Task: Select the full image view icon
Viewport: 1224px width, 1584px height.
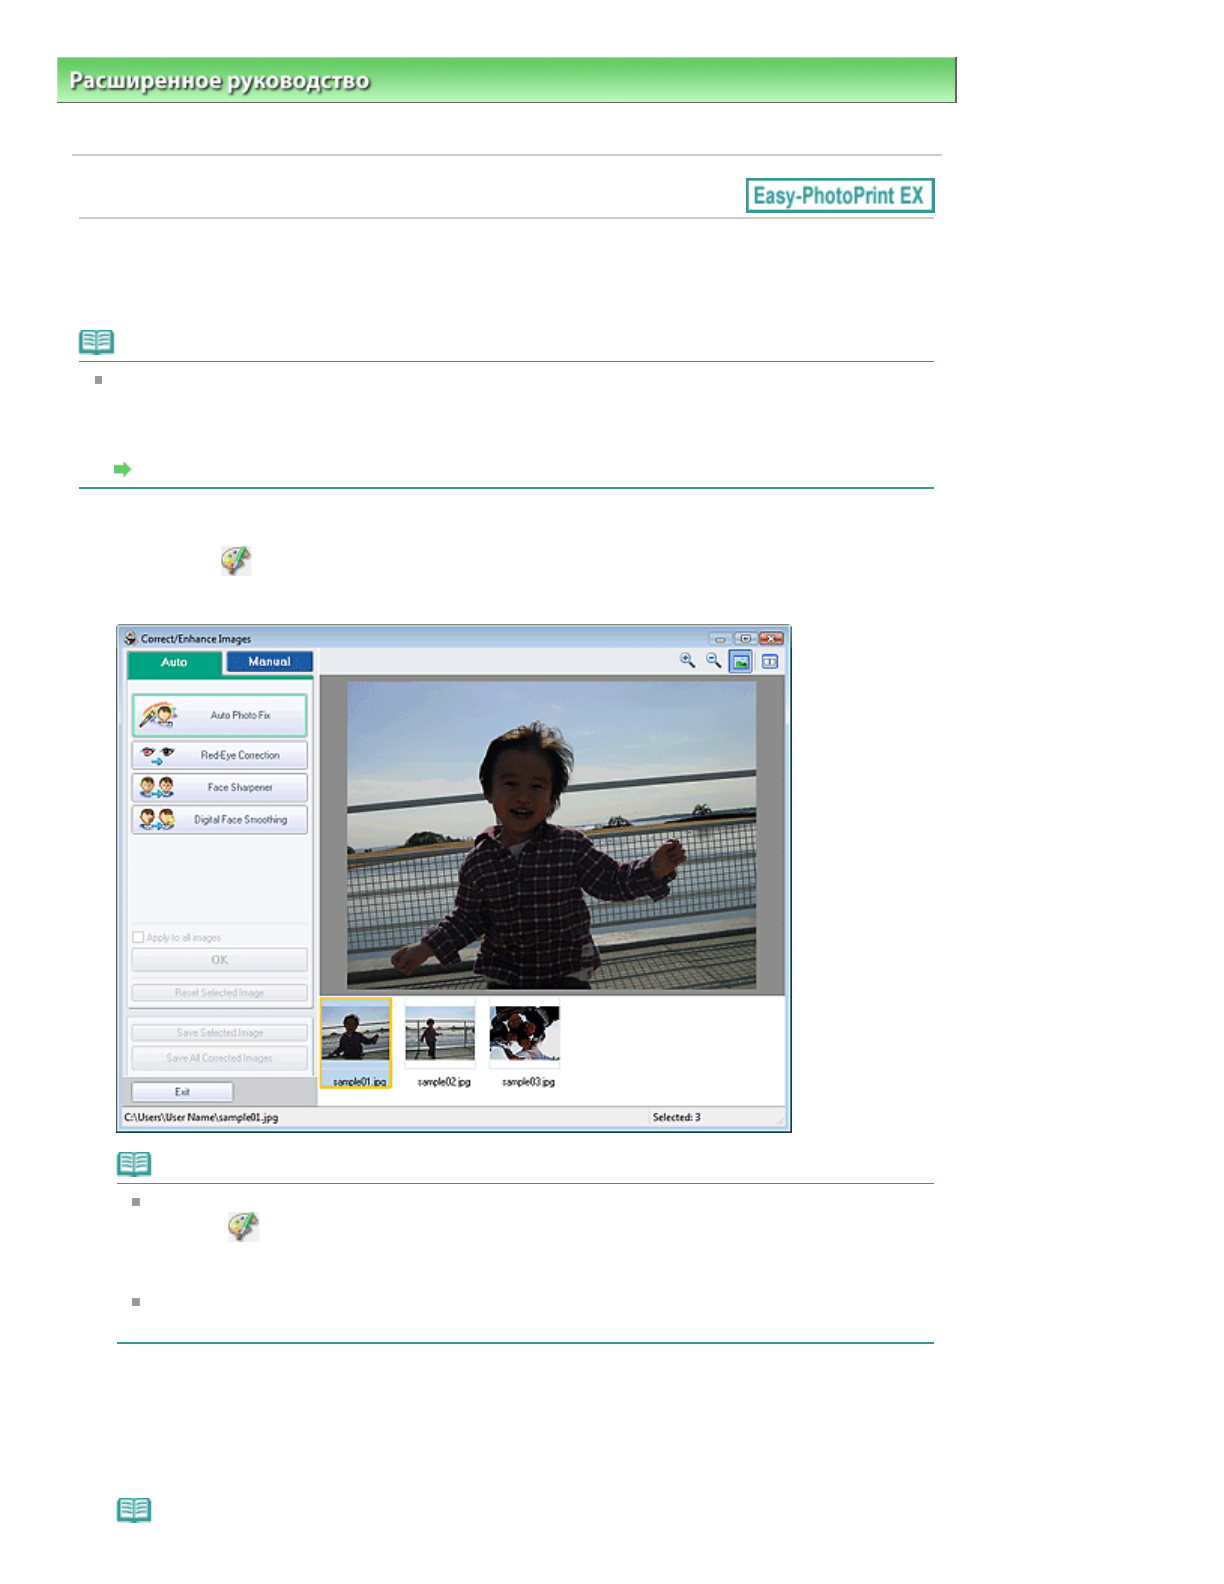Action: [x=740, y=662]
